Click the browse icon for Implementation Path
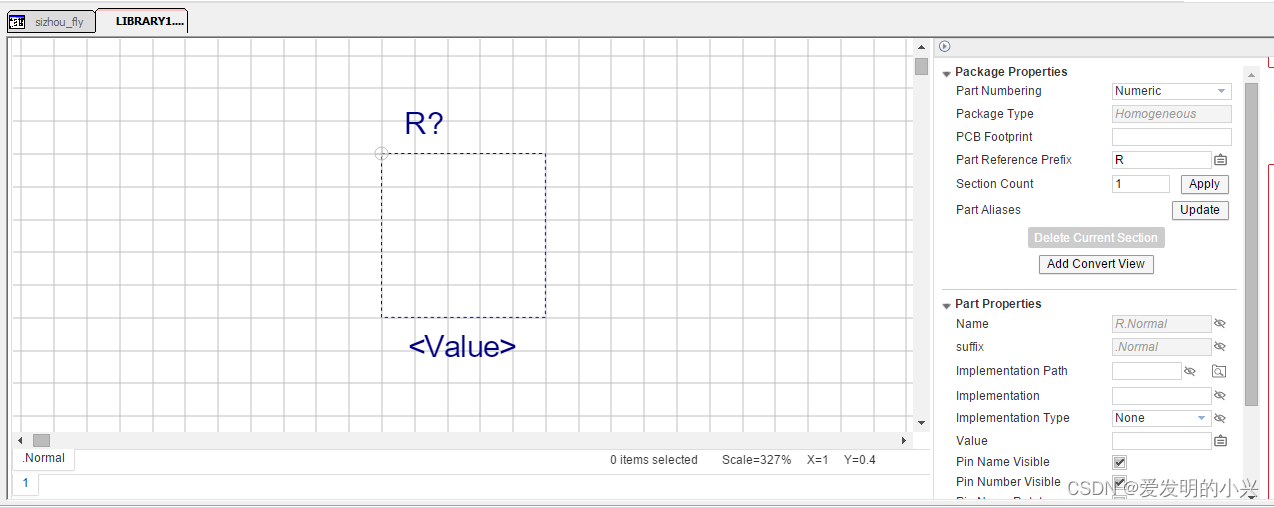Image resolution: width=1274 pixels, height=508 pixels. point(1219,371)
